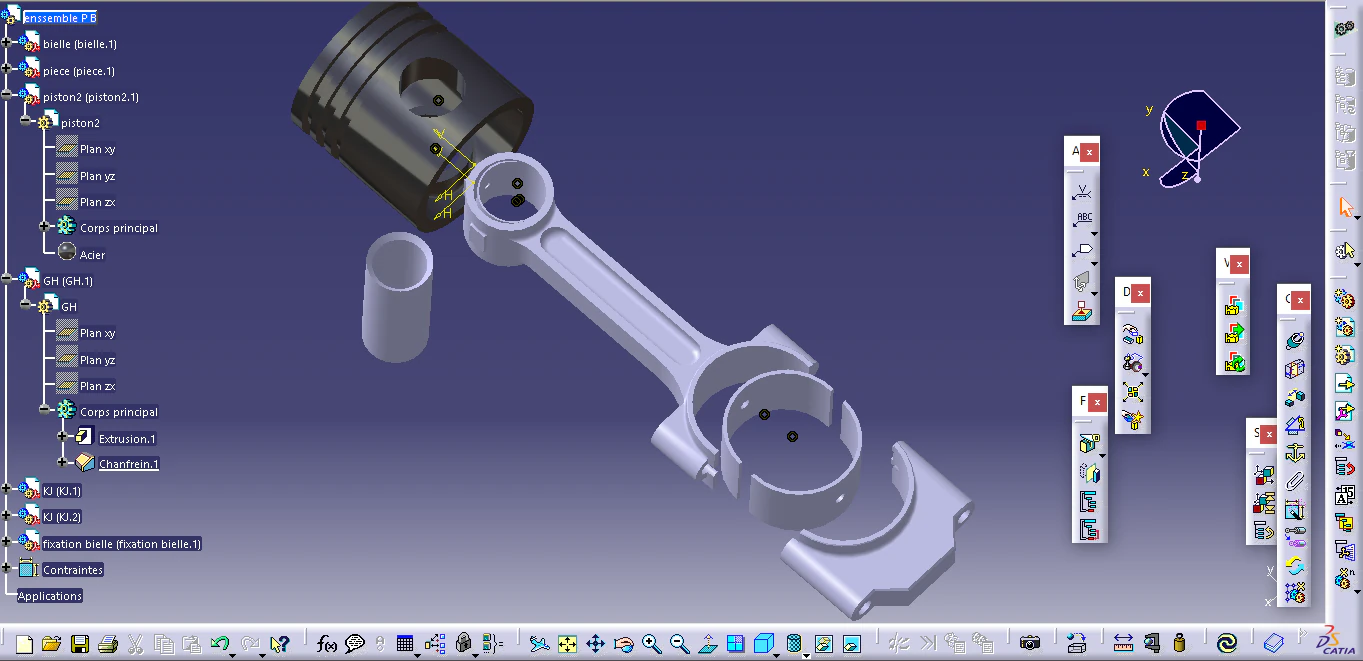Click the Zoom Out magnifier icon

[x=679, y=643]
